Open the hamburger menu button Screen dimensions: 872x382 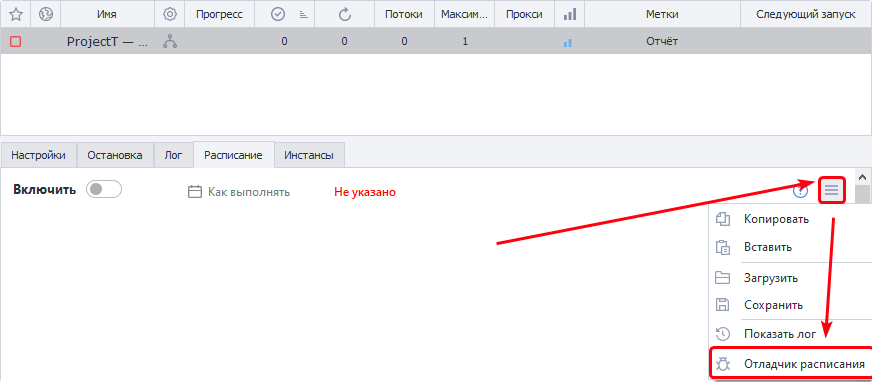[x=831, y=191]
